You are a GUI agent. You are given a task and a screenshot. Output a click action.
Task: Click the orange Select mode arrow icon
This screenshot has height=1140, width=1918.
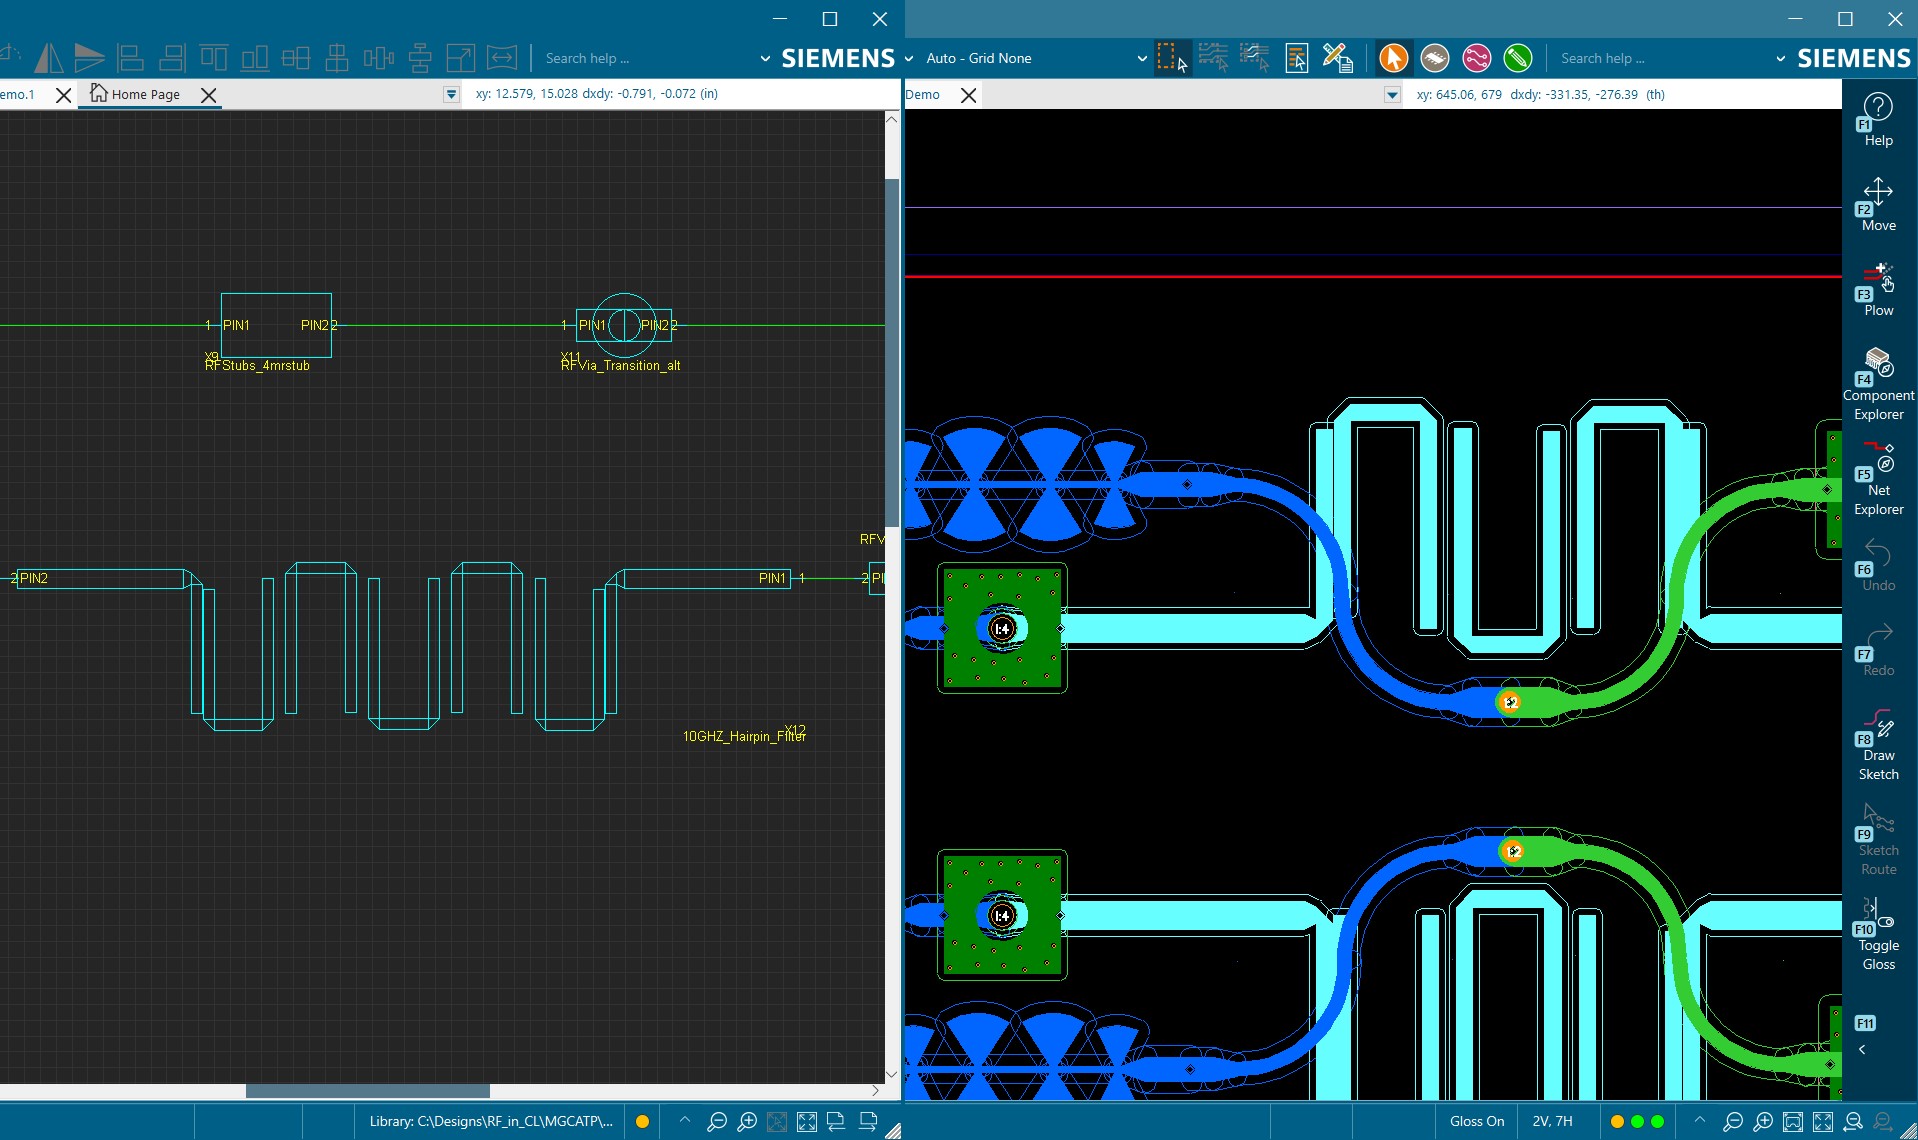(1392, 58)
